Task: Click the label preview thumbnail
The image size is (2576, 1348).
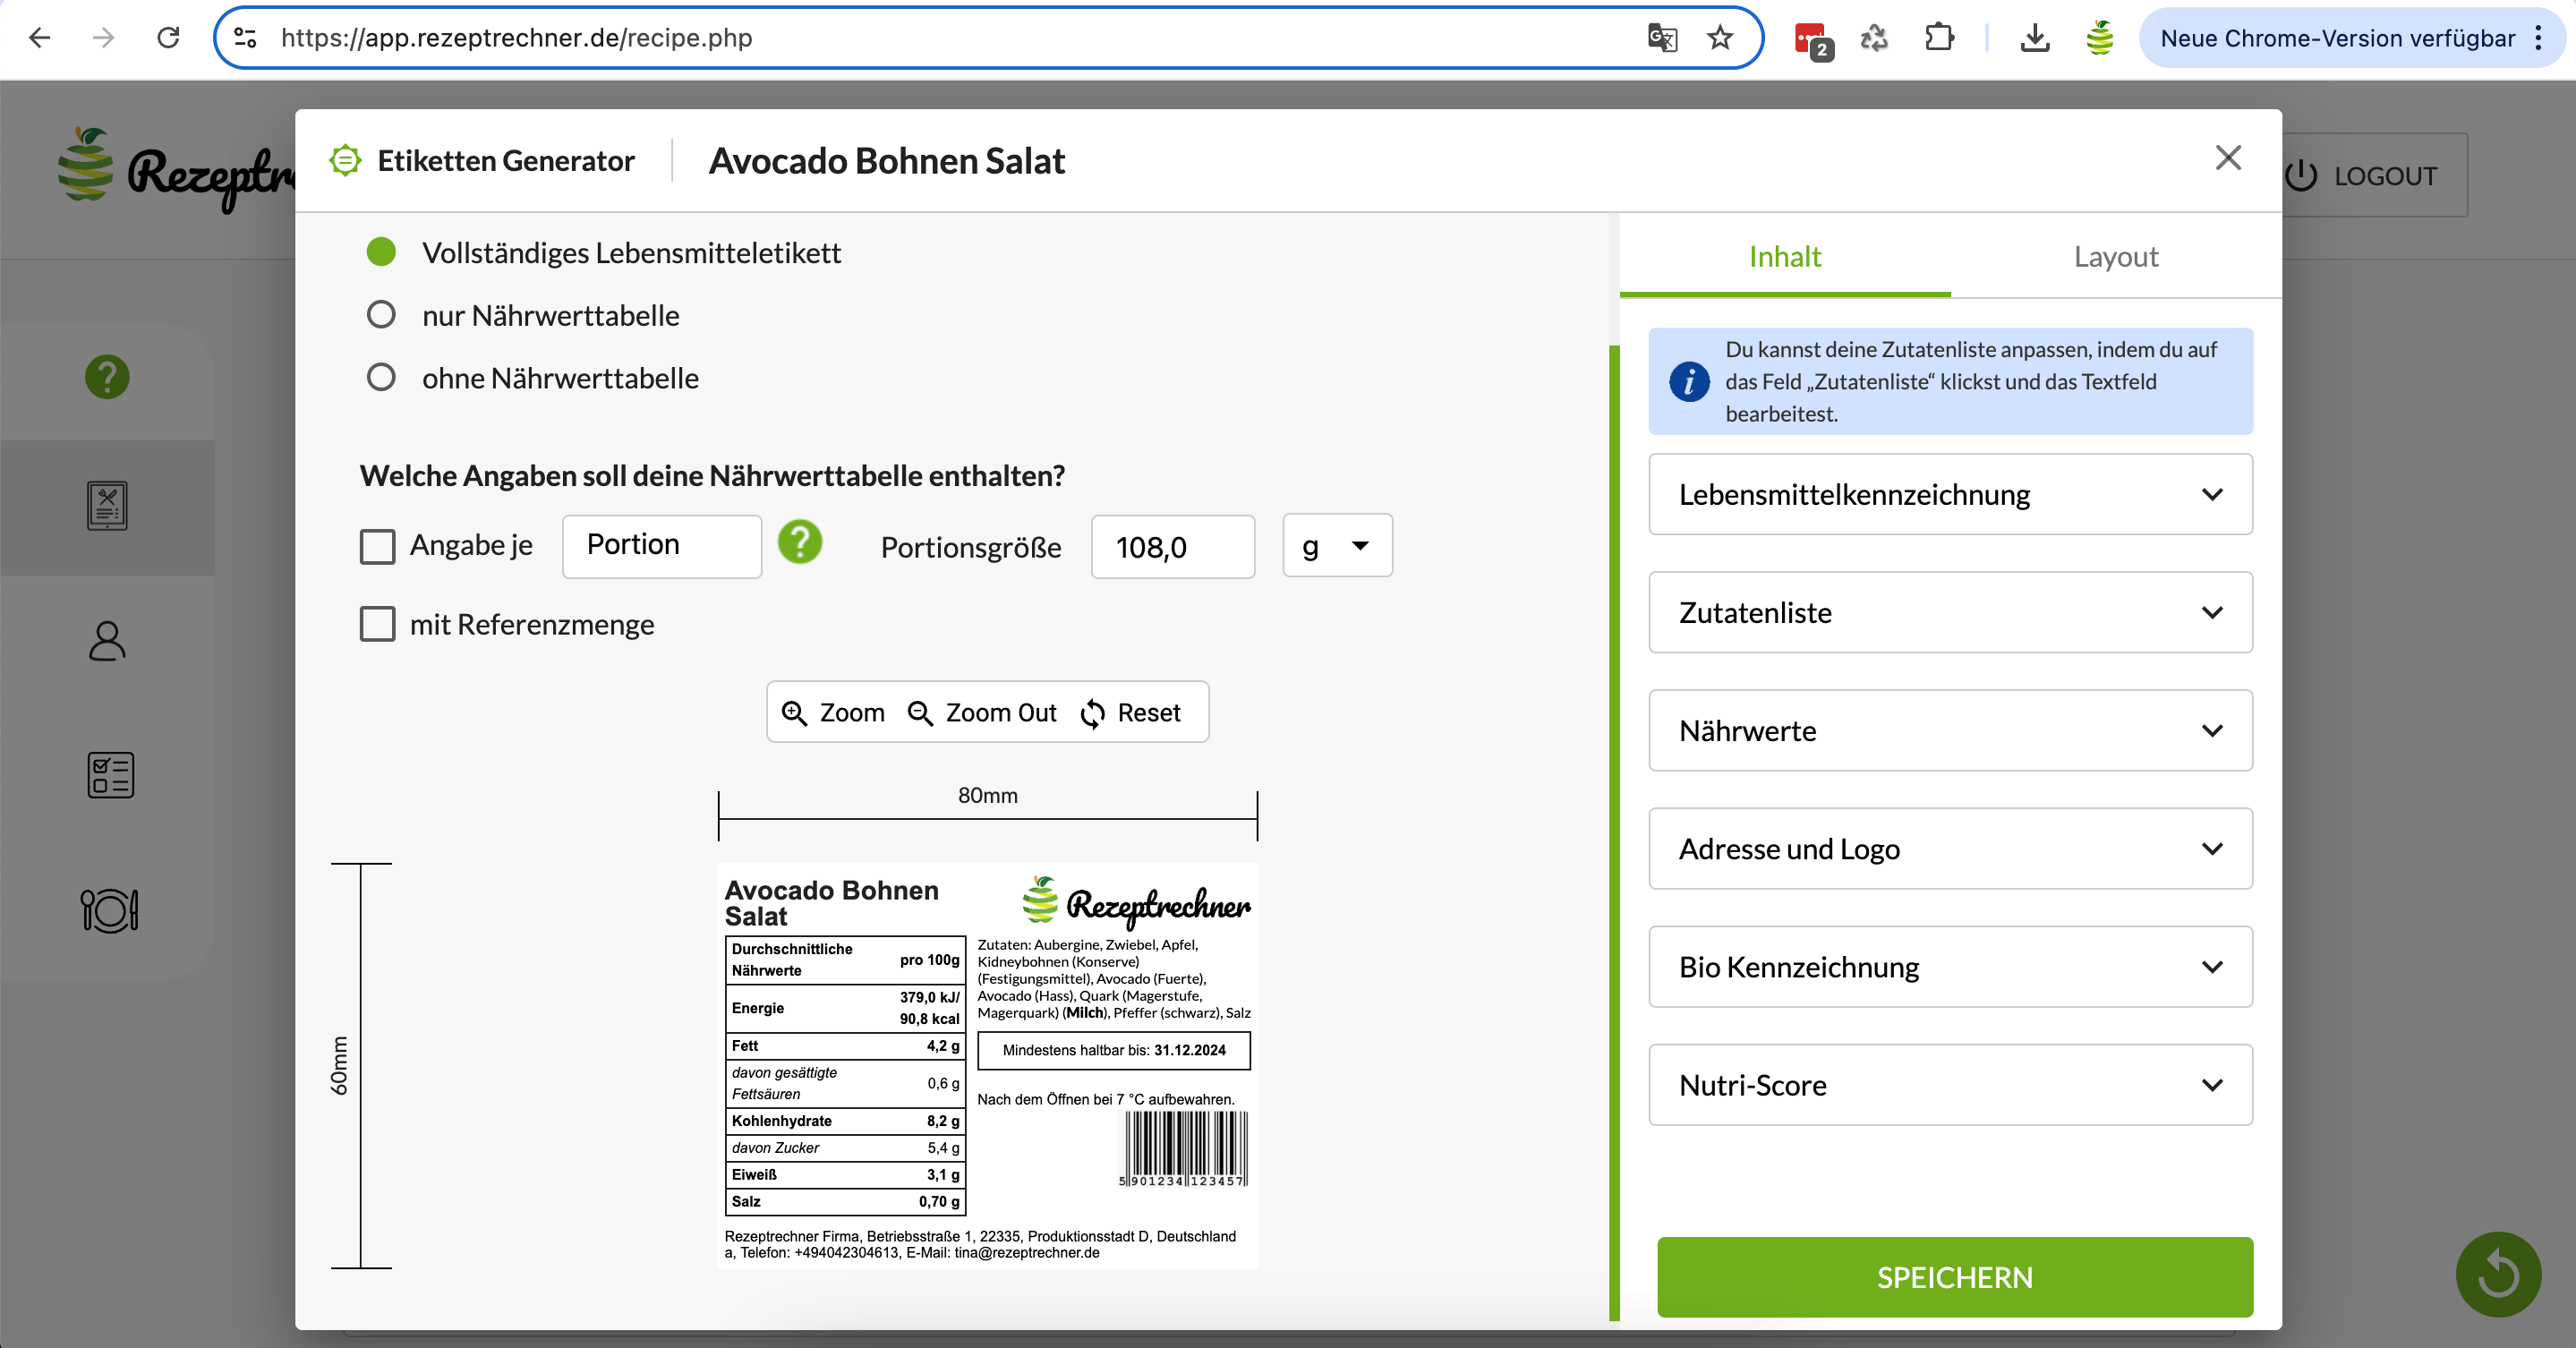Action: coord(988,1066)
